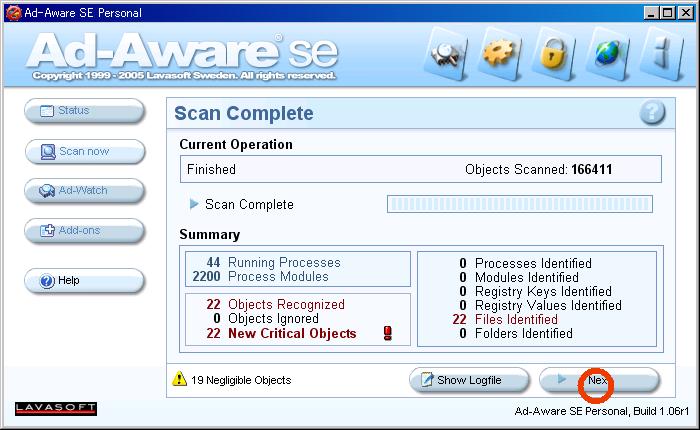
Task: Click the Show Logfile button
Action: tap(469, 380)
